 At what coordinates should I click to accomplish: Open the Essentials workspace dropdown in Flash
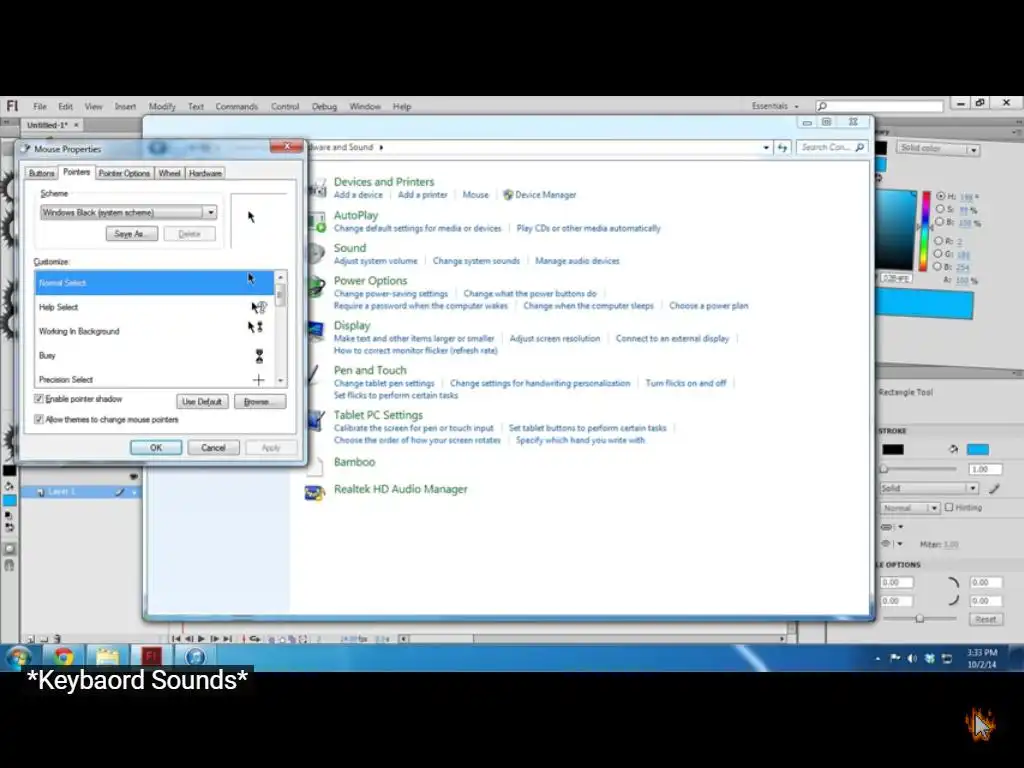[x=775, y=106]
